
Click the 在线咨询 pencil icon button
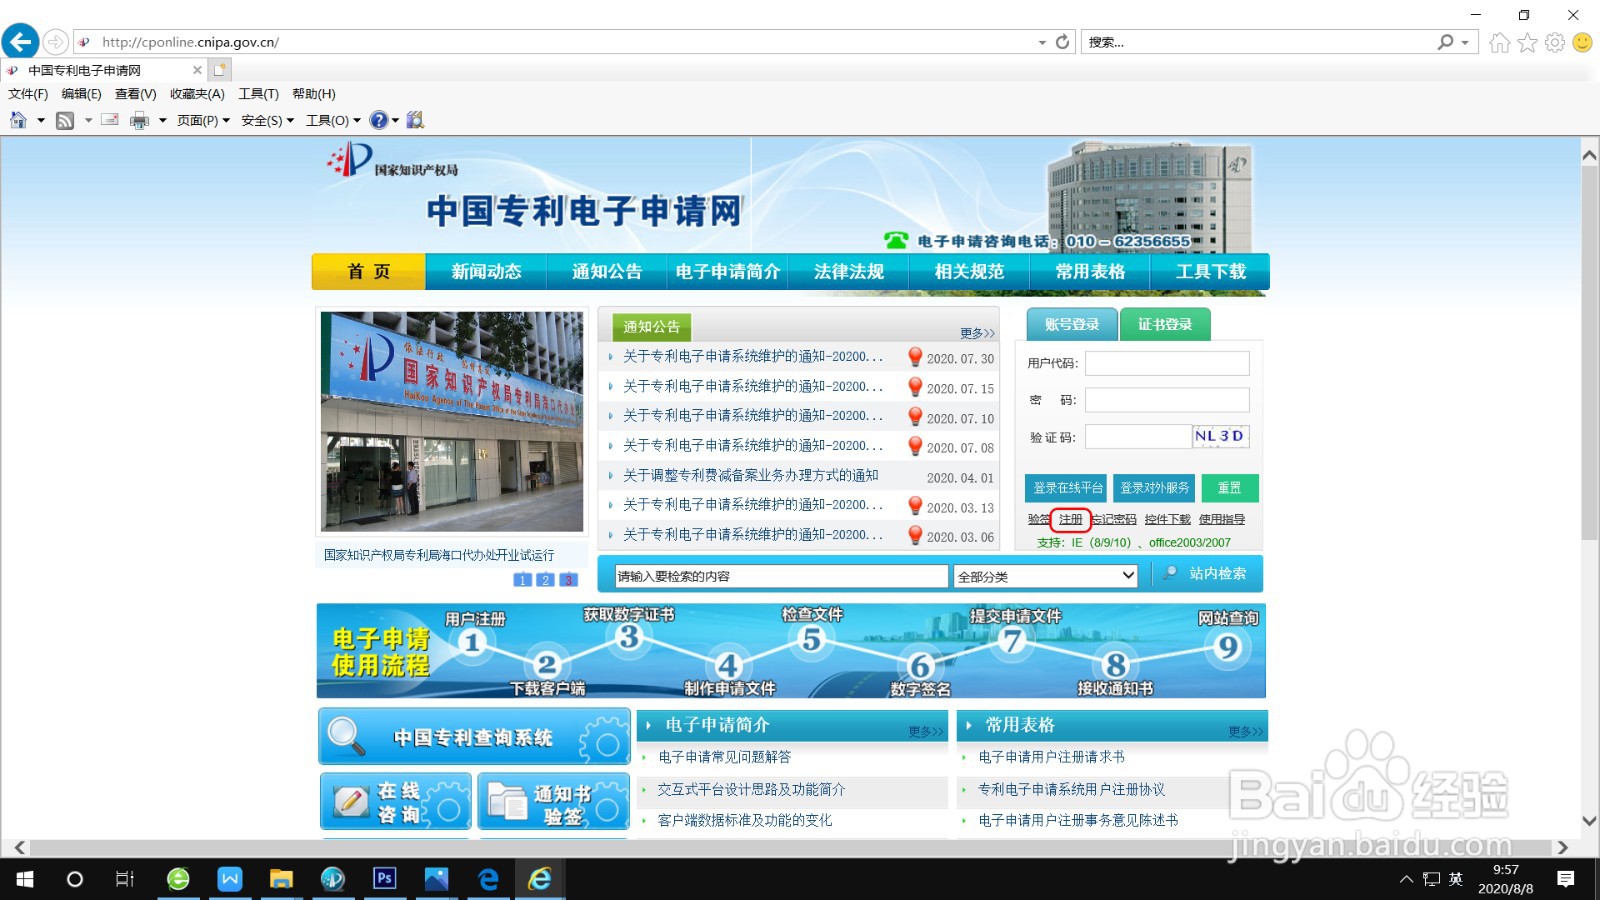point(396,801)
